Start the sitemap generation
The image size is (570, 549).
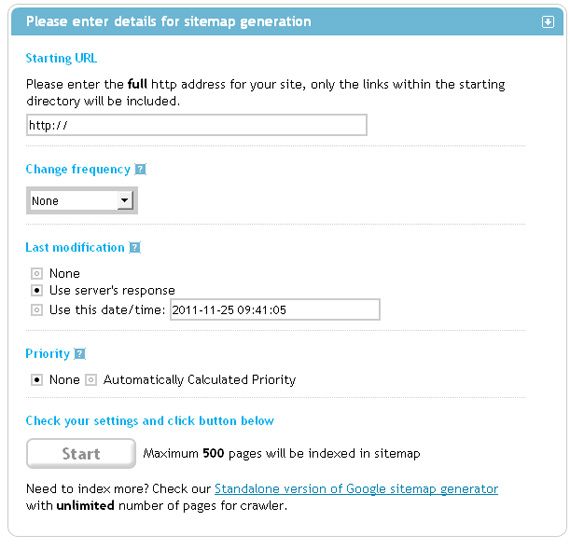pos(81,453)
